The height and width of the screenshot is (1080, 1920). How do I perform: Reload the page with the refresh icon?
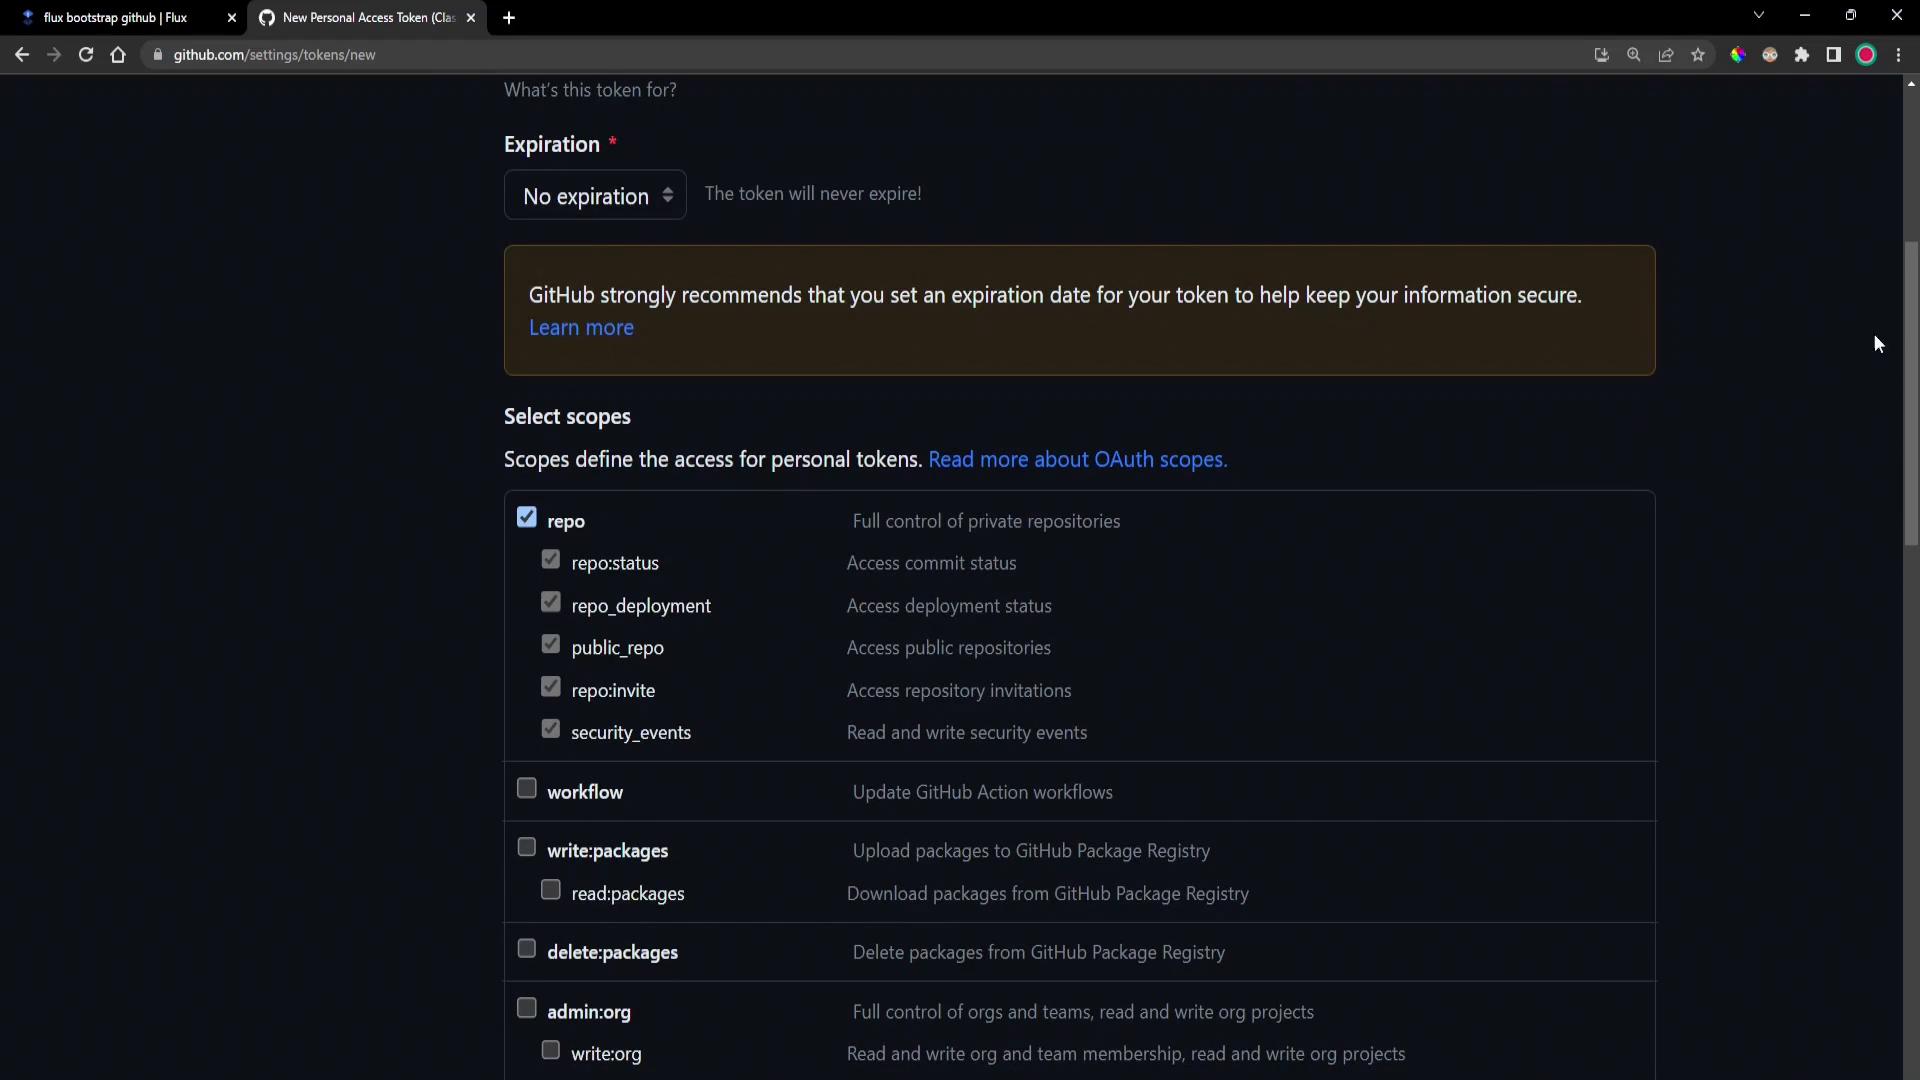[86, 55]
